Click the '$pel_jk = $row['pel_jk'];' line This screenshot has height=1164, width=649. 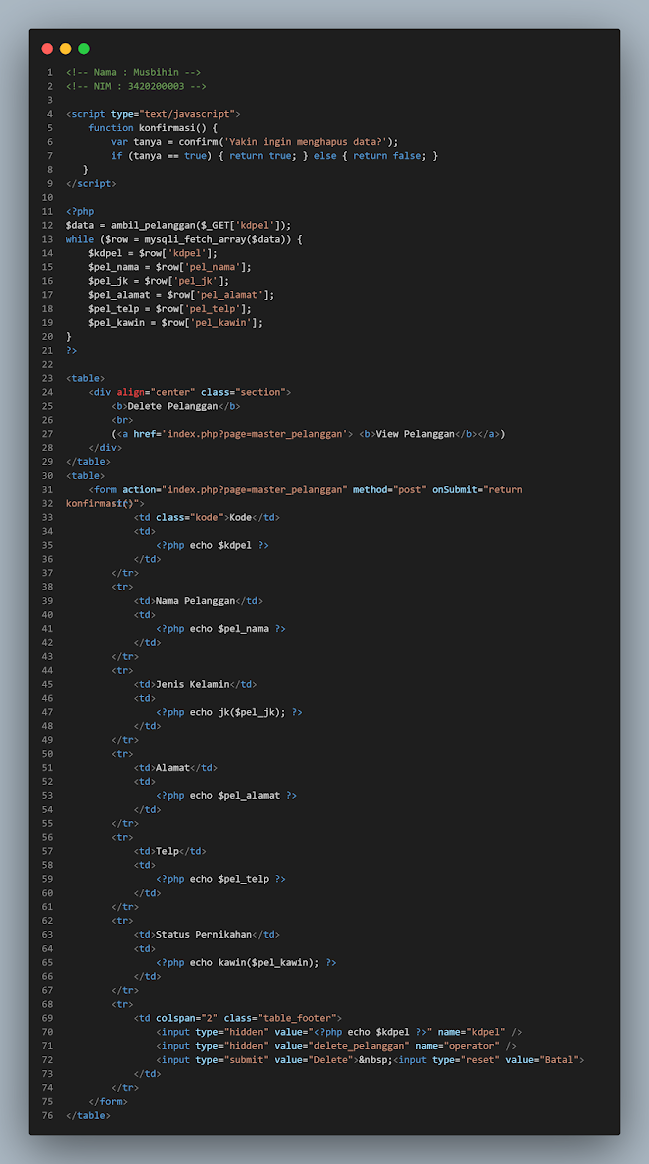(x=159, y=281)
